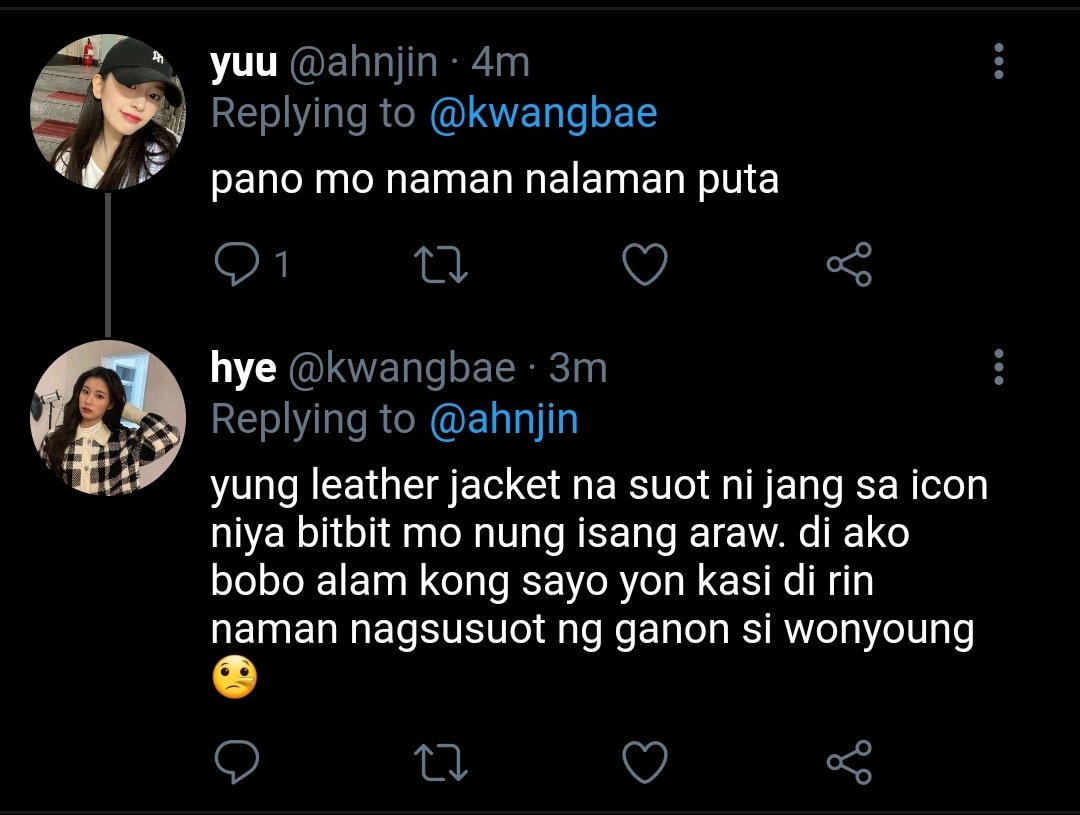Reply to hye's tweet via comment icon
The image size is (1080, 815).
click(x=236, y=762)
